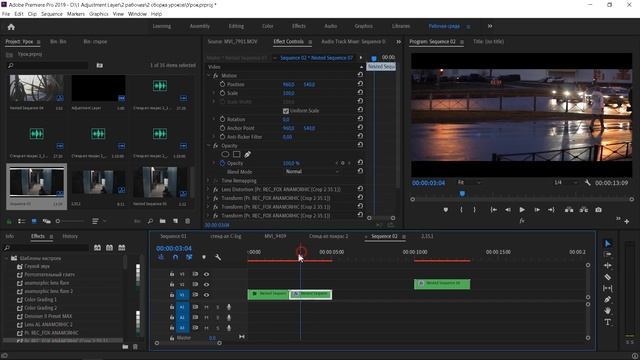Select the Type tool
The width and height of the screenshot is (640, 360).
click(608, 322)
